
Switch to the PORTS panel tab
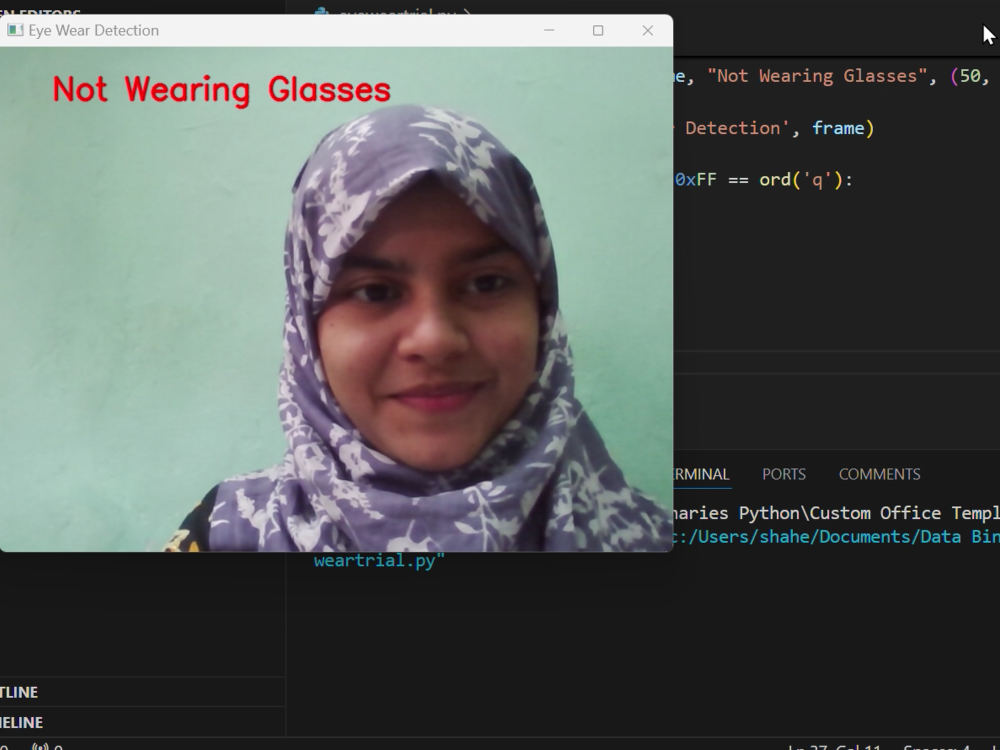(x=784, y=474)
